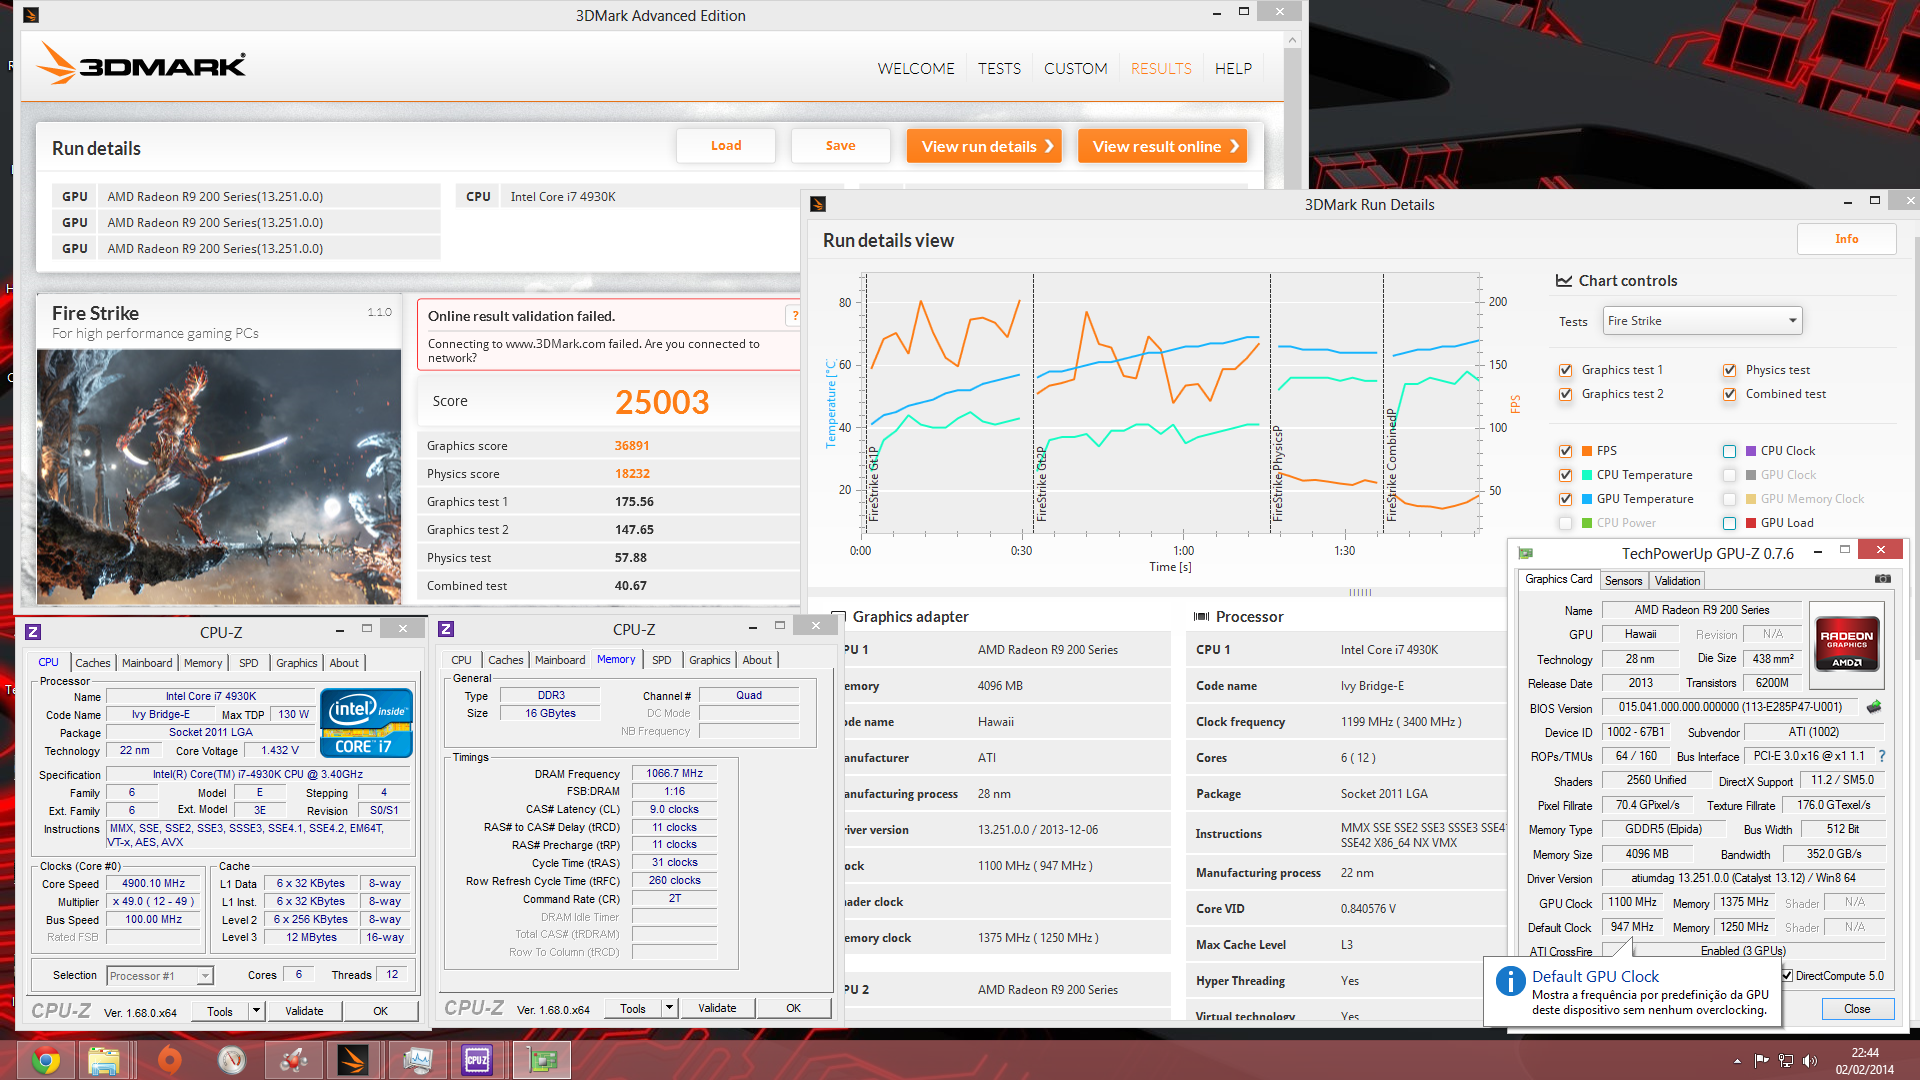The height and width of the screenshot is (1080, 1920).
Task: Click the Intel Core i7 logo in CPU-Z
Action: point(366,723)
